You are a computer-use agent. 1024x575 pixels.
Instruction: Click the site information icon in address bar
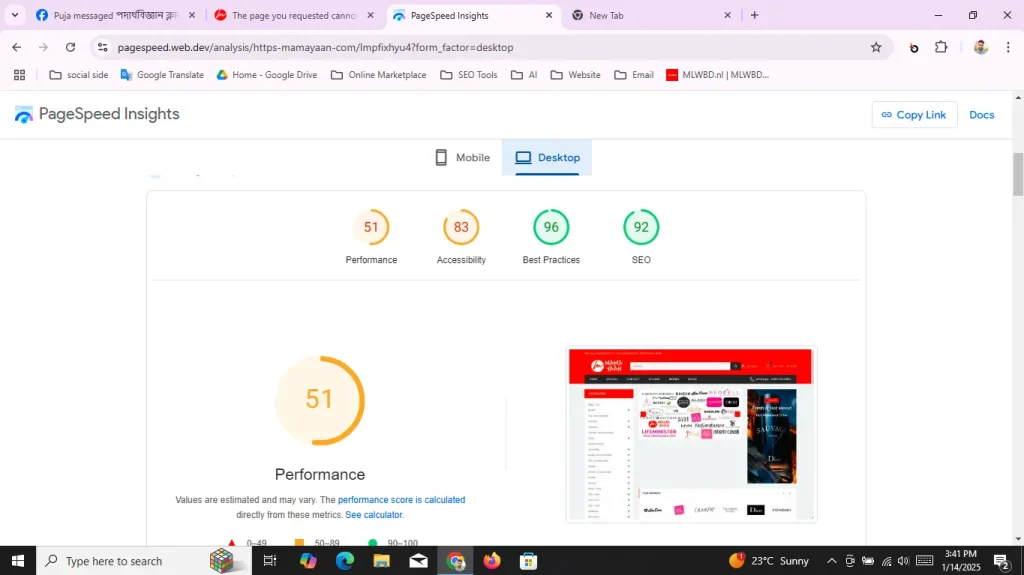[x=102, y=47]
